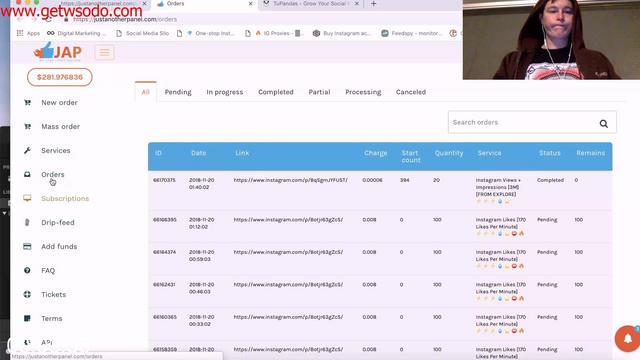Click order ID 66164374
This screenshot has height=360, width=640.
[164, 252]
